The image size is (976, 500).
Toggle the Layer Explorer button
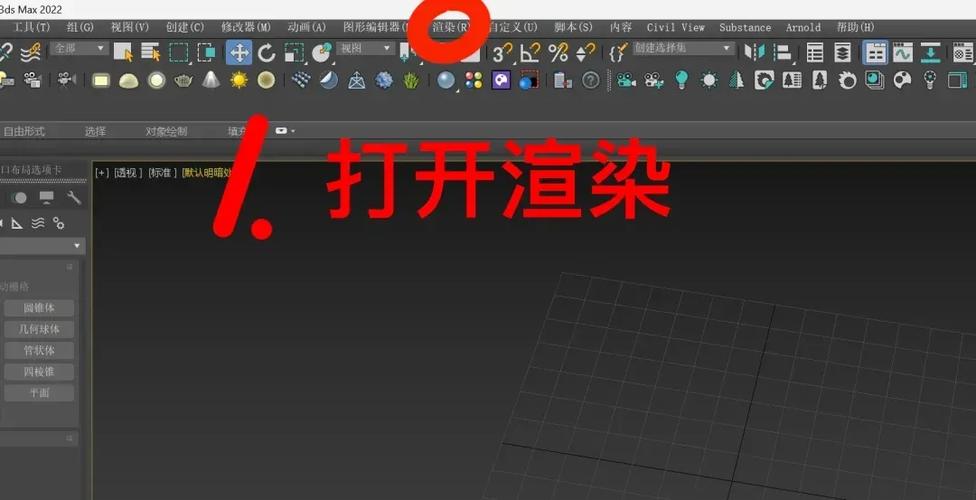click(842, 53)
